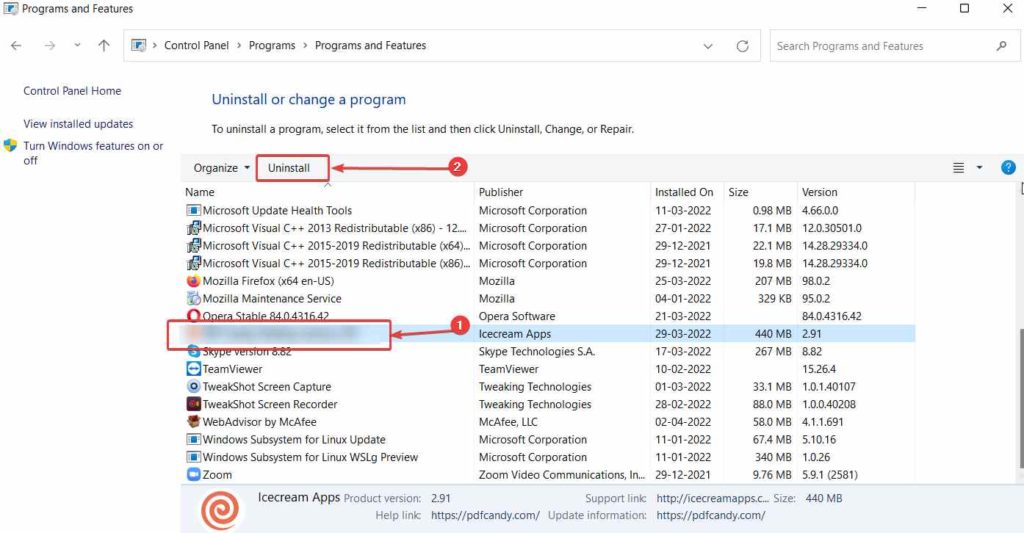This screenshot has width=1024, height=533.
Task: Open Turn Windows features on or off
Action: (x=93, y=153)
